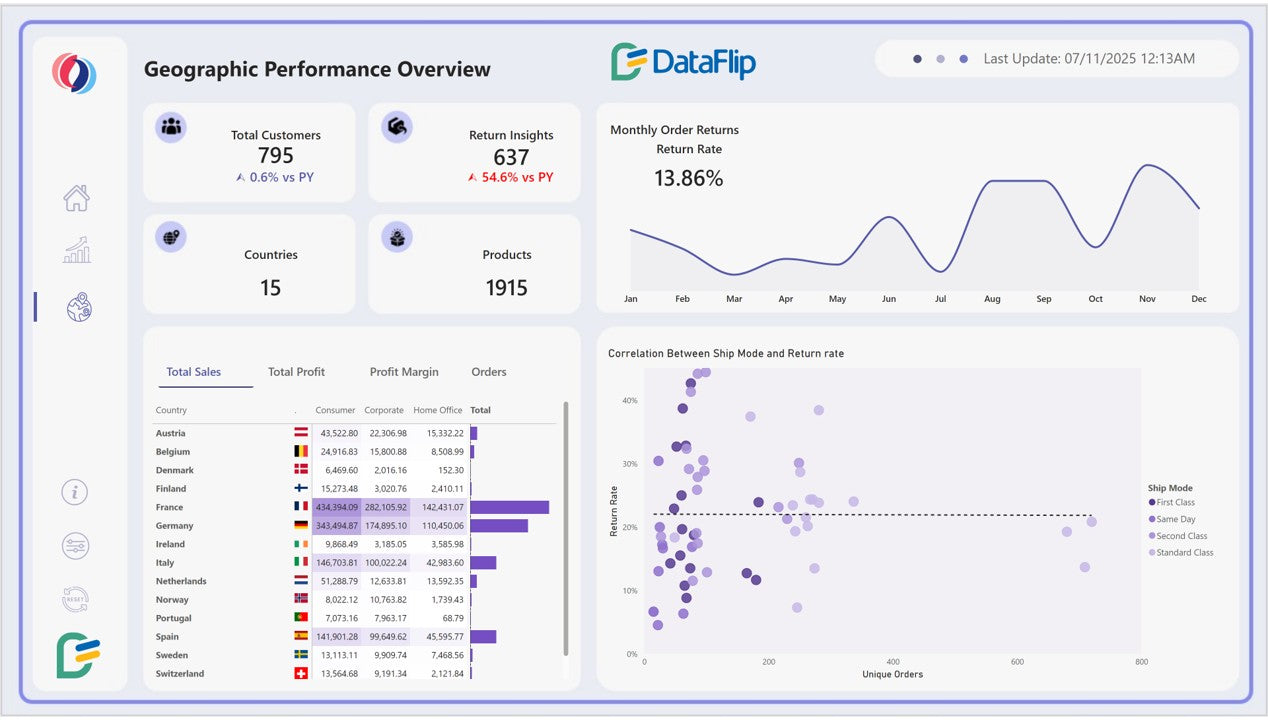This screenshot has height=720, width=1268.
Task: Click the globe icon on the Countries card
Action: coord(170,237)
